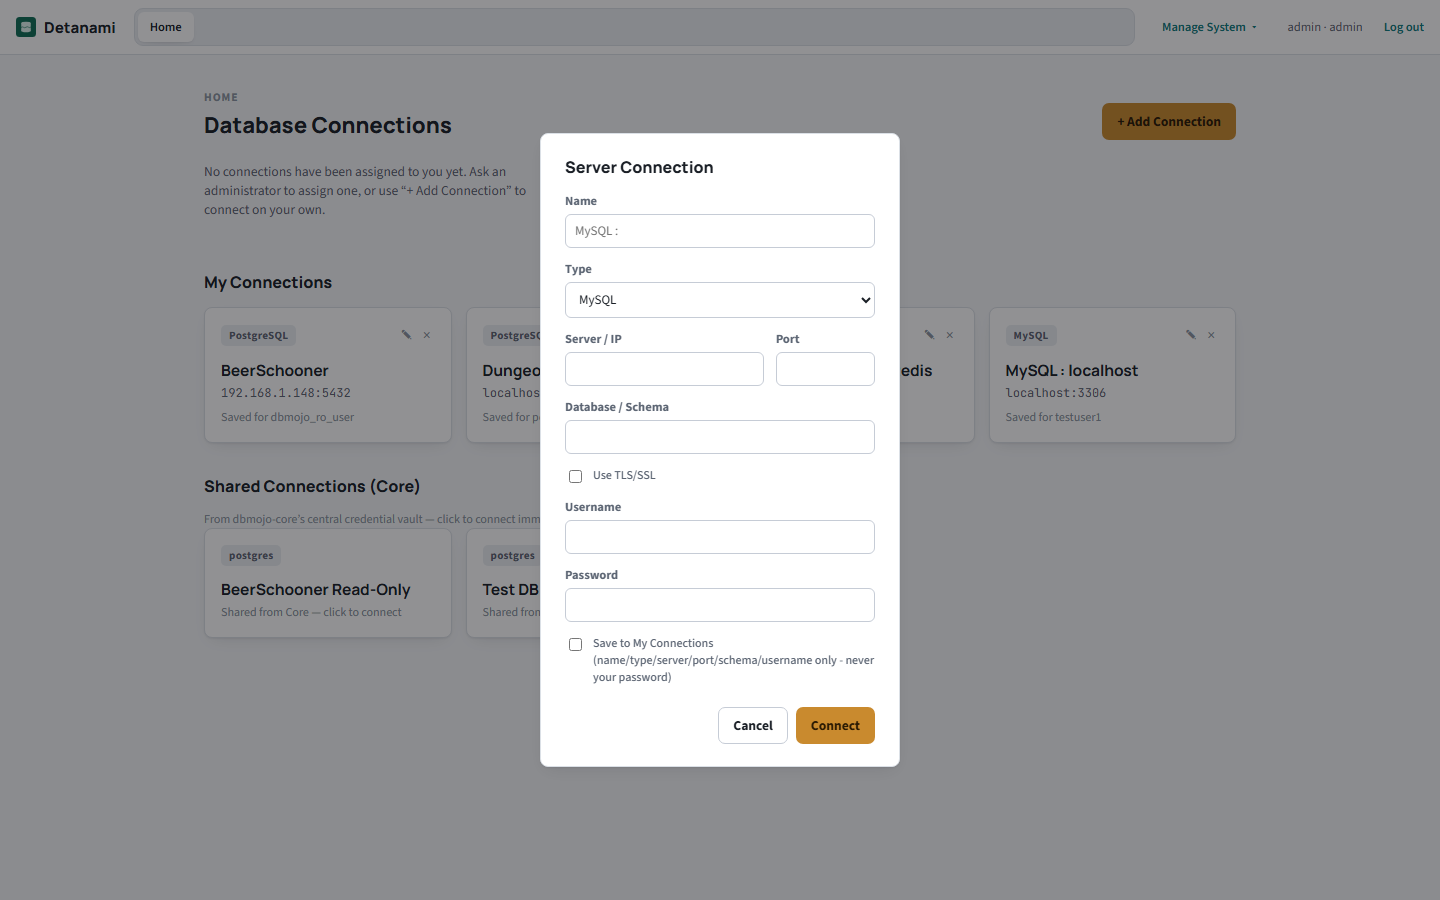Click the 'Saved for dbmojo_ro_user' text
The width and height of the screenshot is (1440, 900).
[x=288, y=417]
